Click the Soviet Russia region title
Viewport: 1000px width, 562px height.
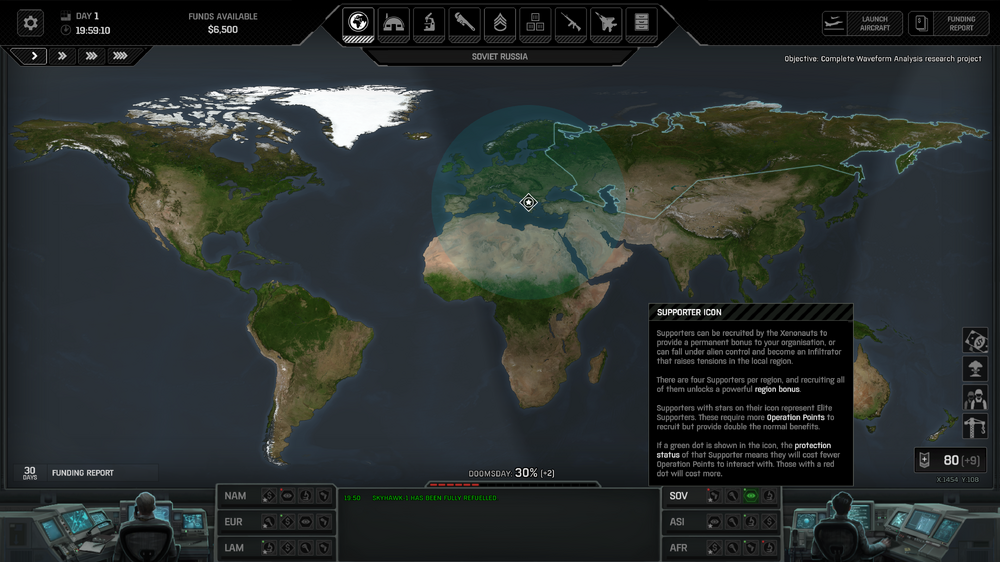(499, 57)
